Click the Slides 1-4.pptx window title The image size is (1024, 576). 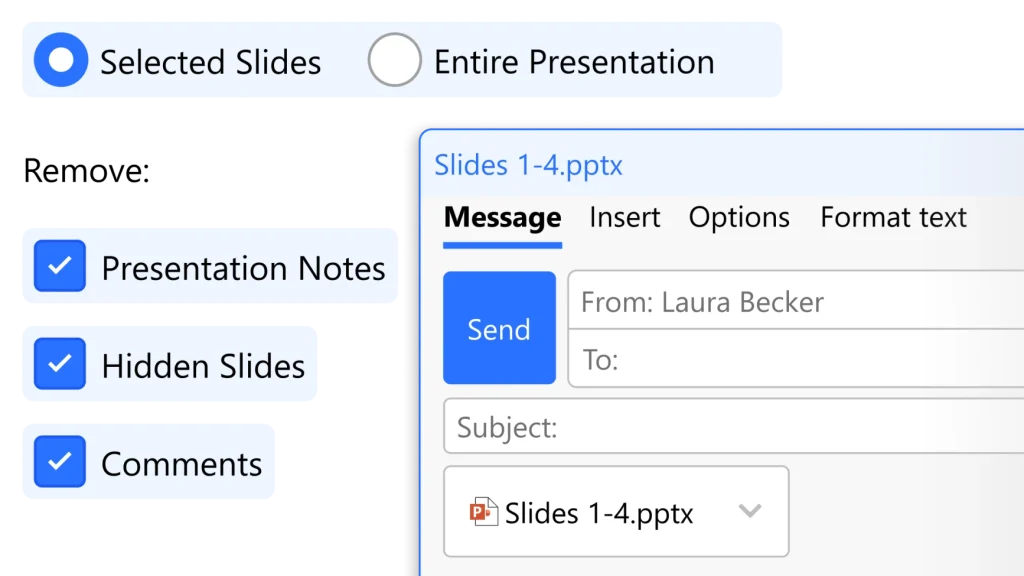528,165
